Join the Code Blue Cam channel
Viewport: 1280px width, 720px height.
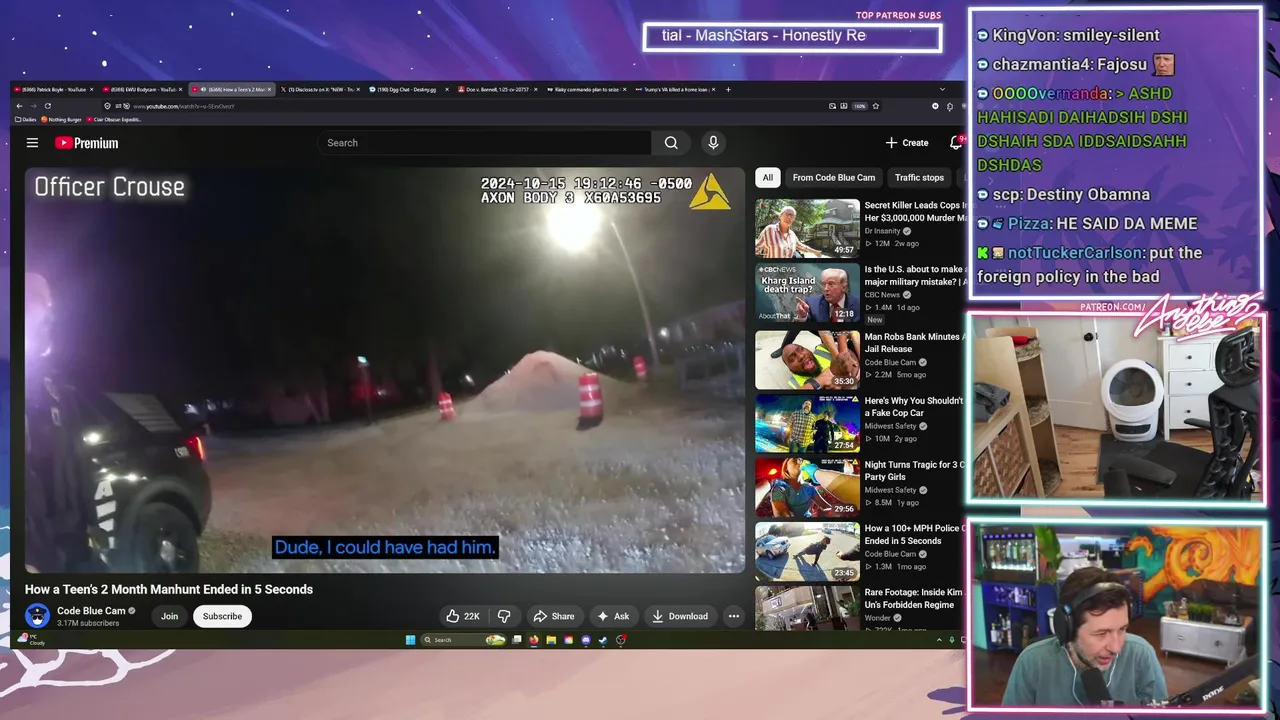[x=170, y=616]
